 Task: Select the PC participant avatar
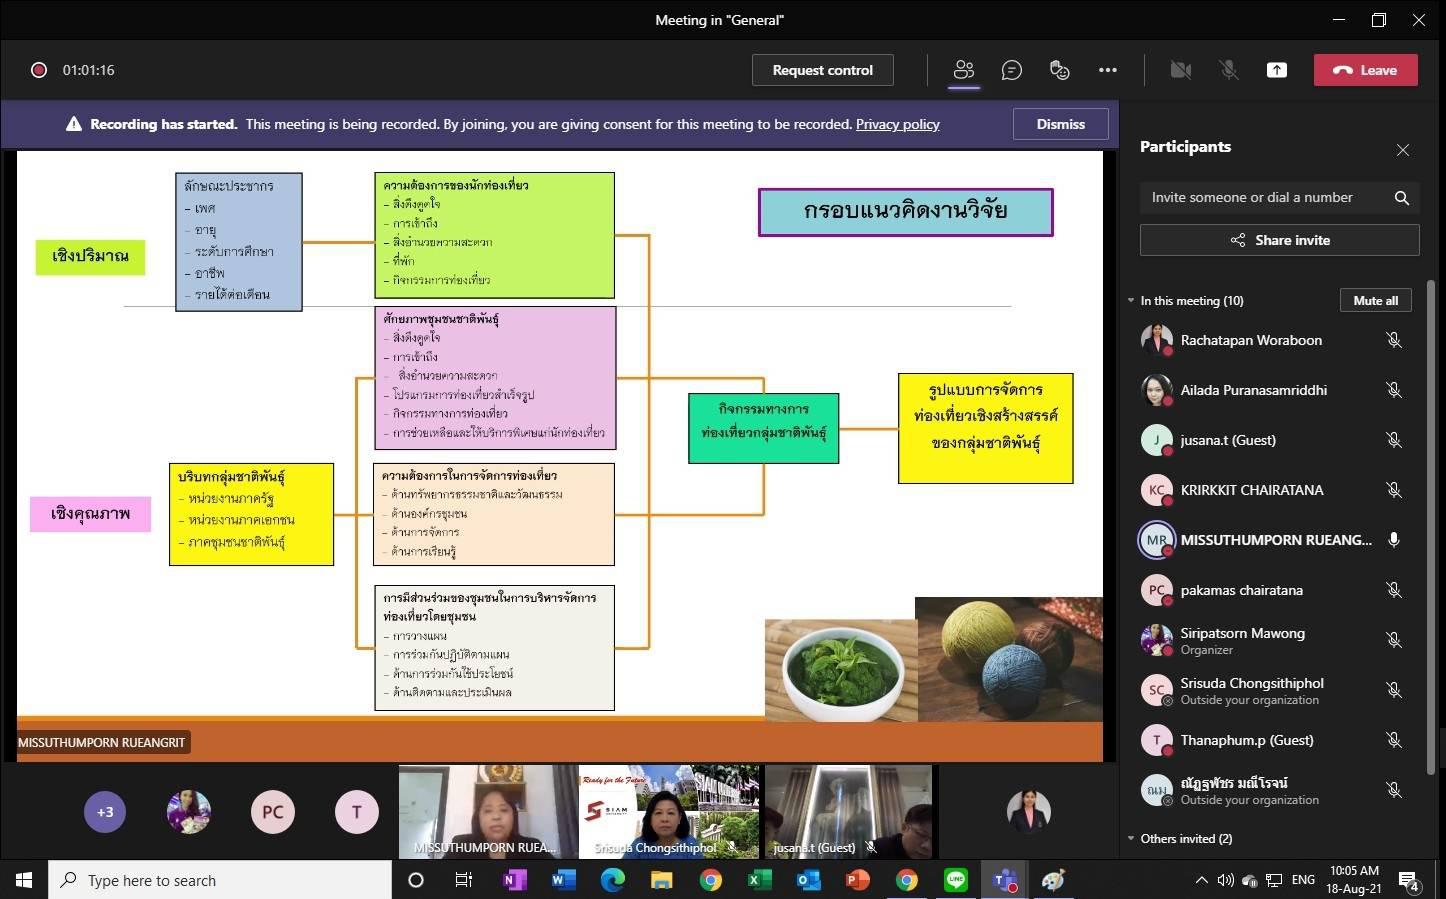pos(273,812)
